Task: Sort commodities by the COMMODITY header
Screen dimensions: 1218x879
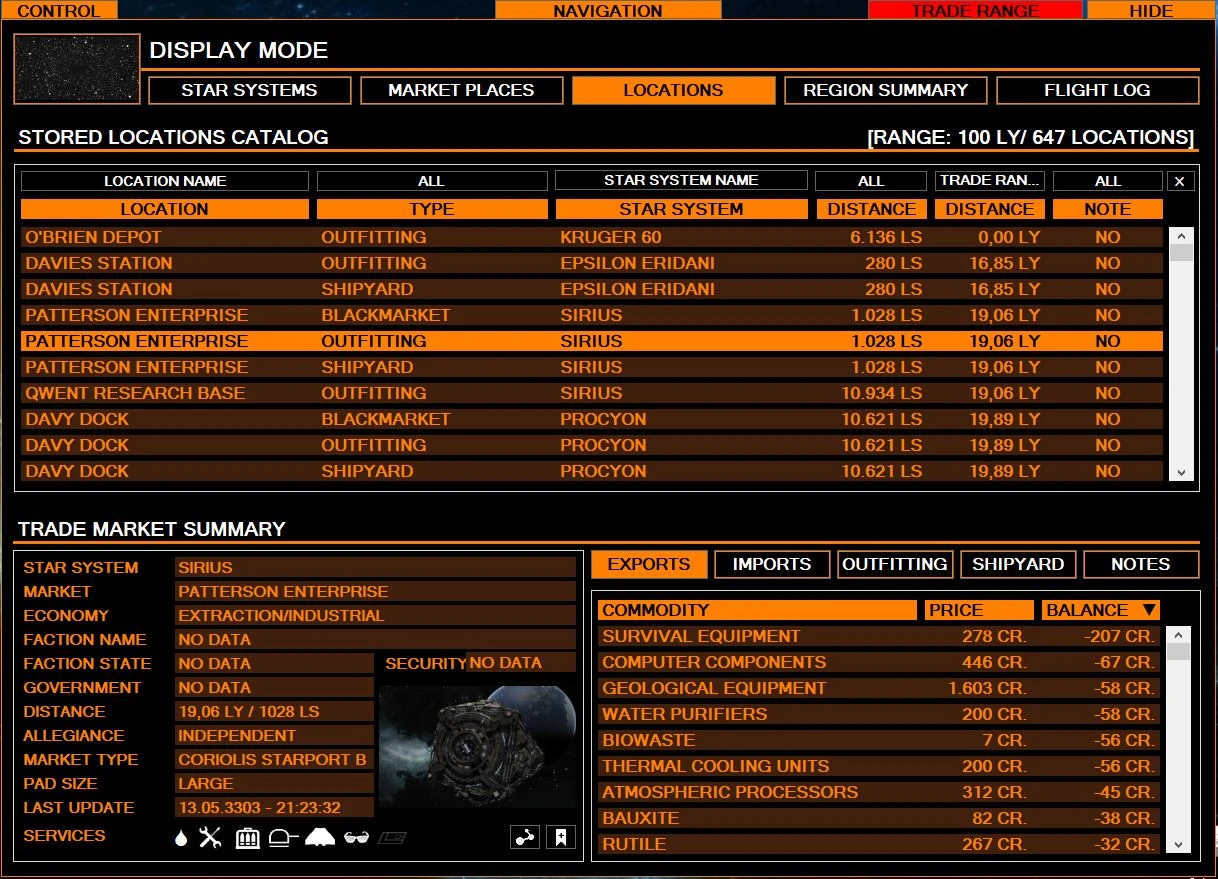Action: click(757, 610)
